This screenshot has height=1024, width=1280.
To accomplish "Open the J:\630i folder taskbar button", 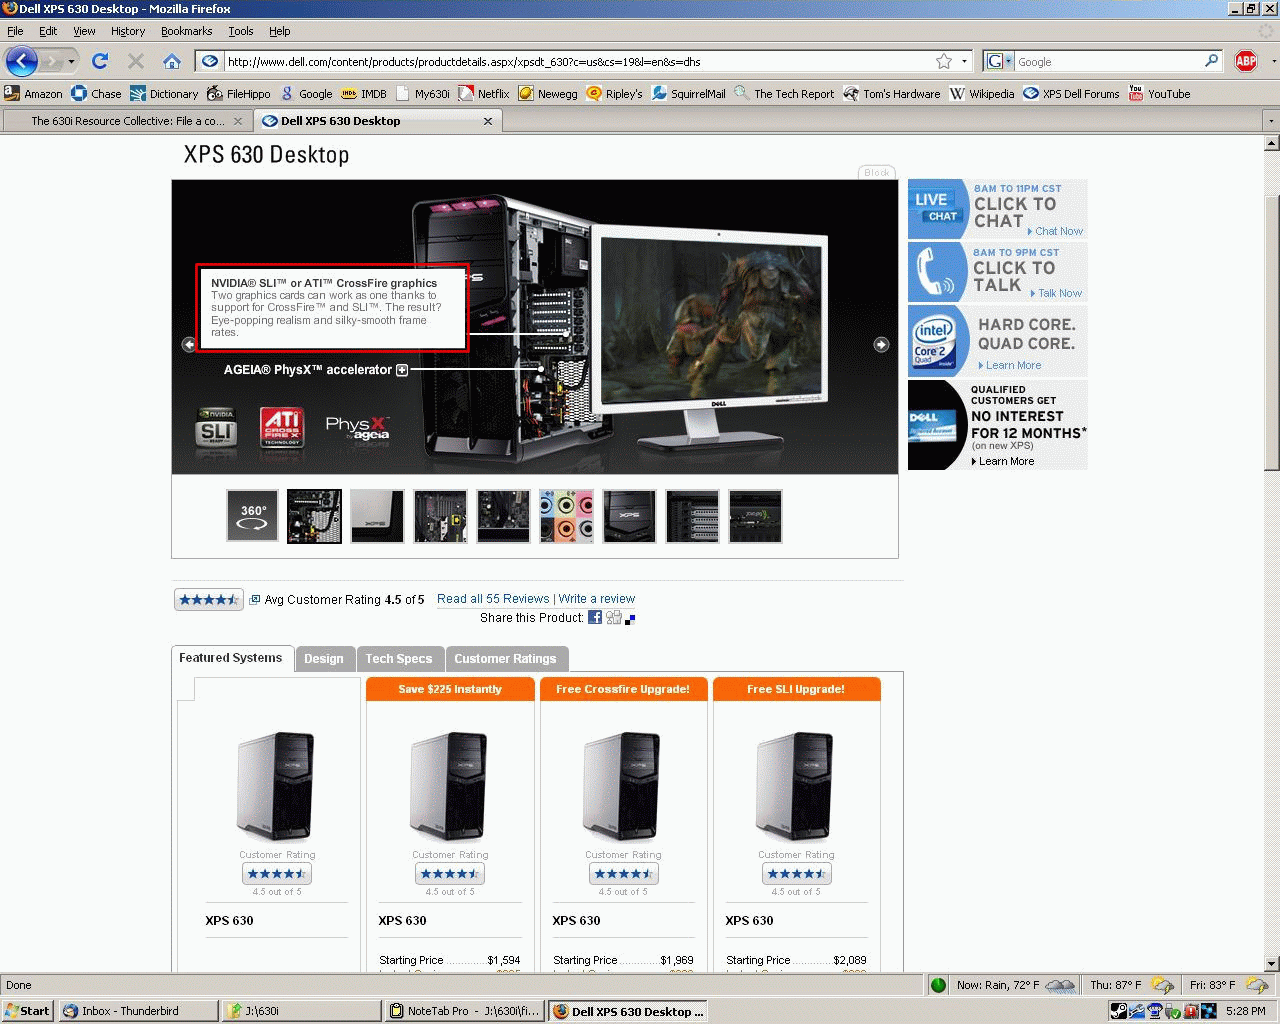I will point(302,1011).
